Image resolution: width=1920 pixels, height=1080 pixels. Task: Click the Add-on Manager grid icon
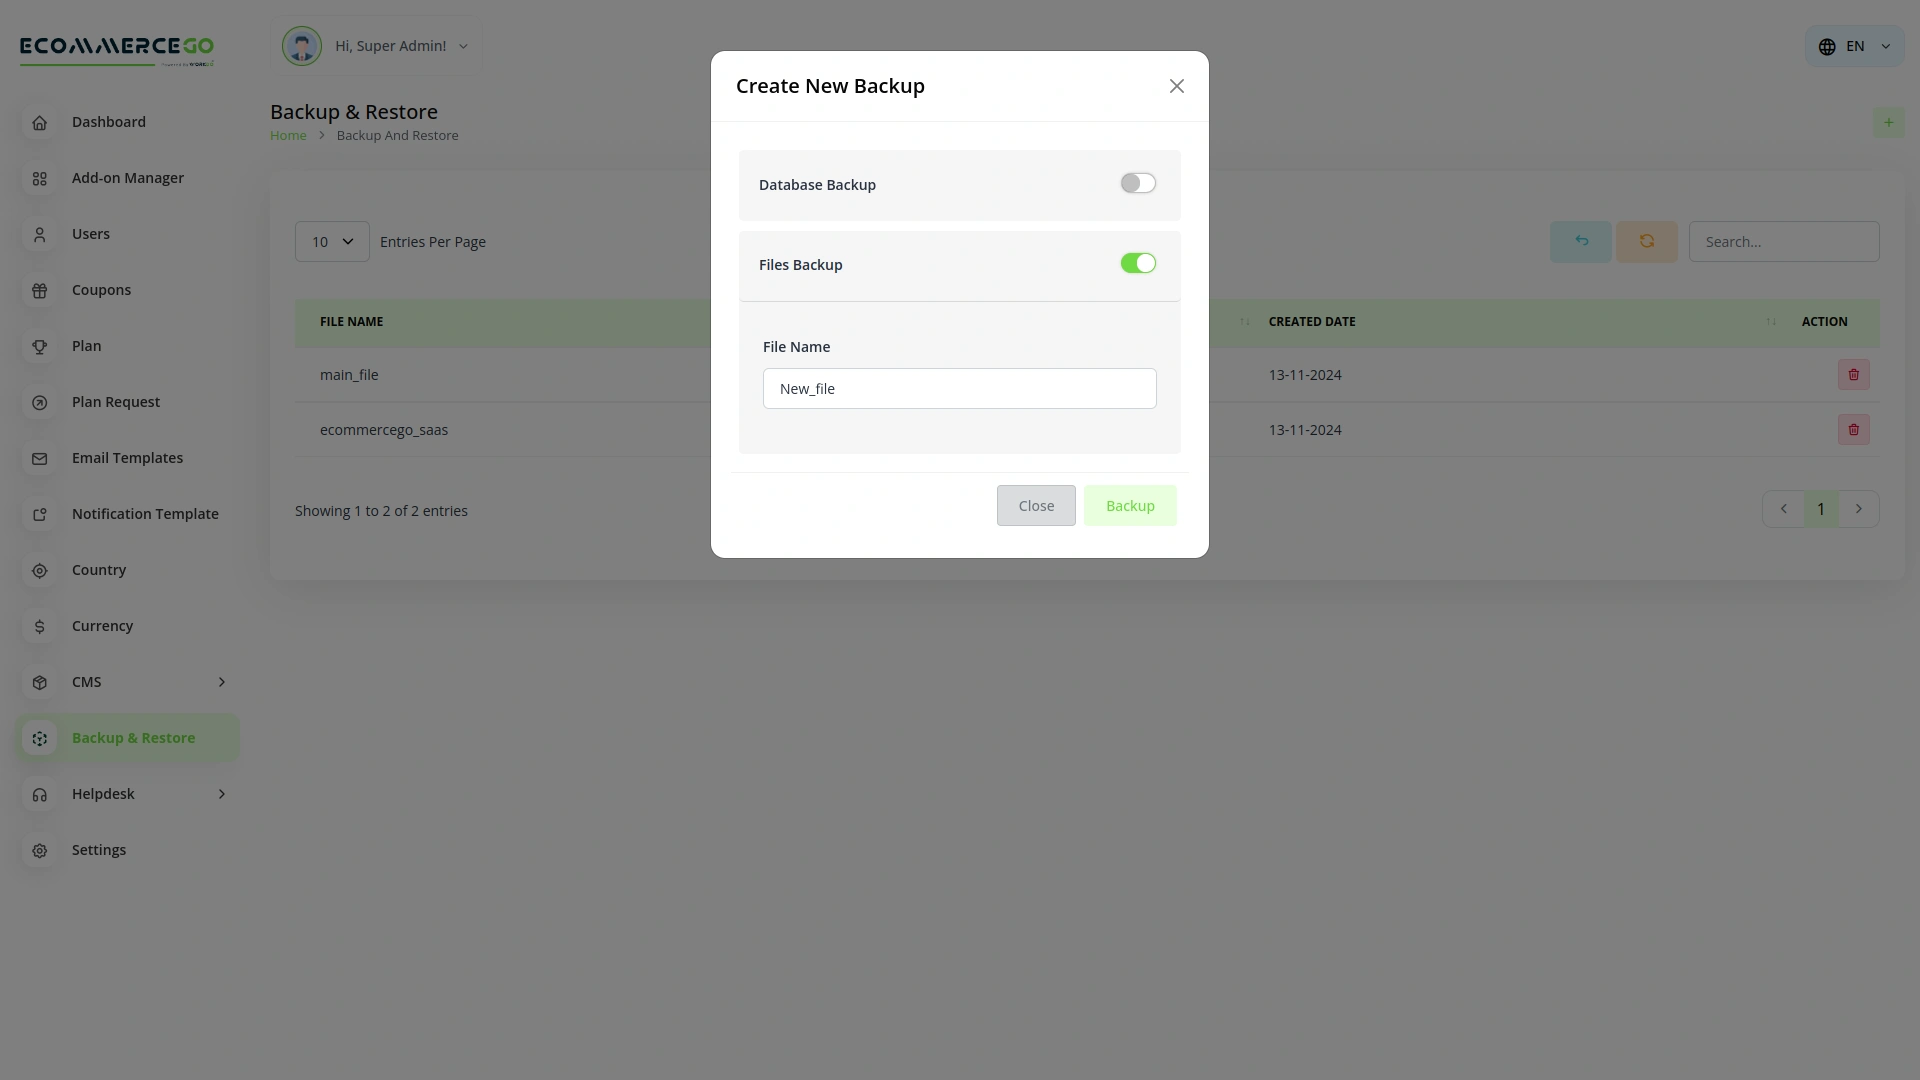pyautogui.click(x=40, y=178)
